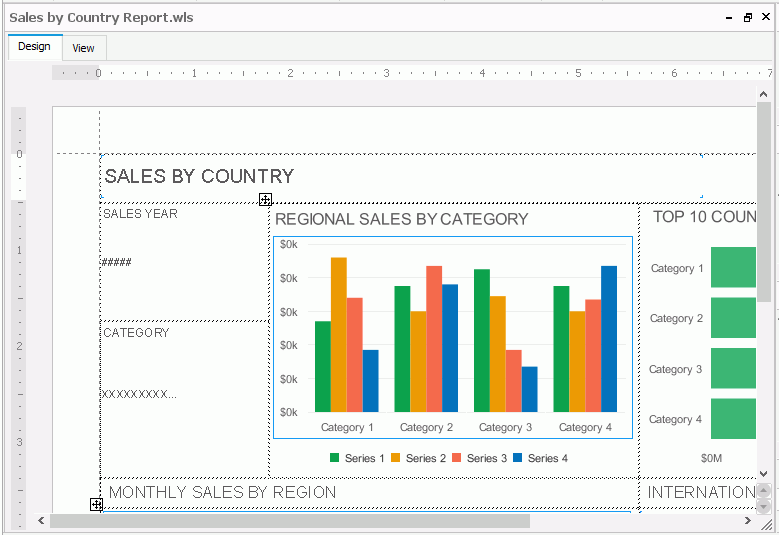Image resolution: width=779 pixels, height=535 pixels.
Task: Click the scroll left arrow of horizontal scrollbar
Action: [x=42, y=520]
